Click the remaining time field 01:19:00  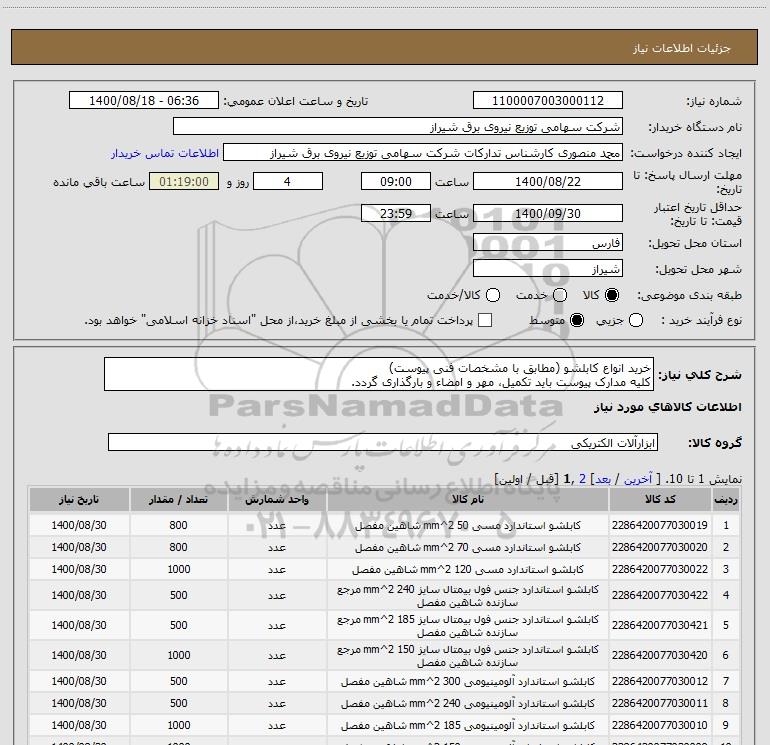point(184,181)
